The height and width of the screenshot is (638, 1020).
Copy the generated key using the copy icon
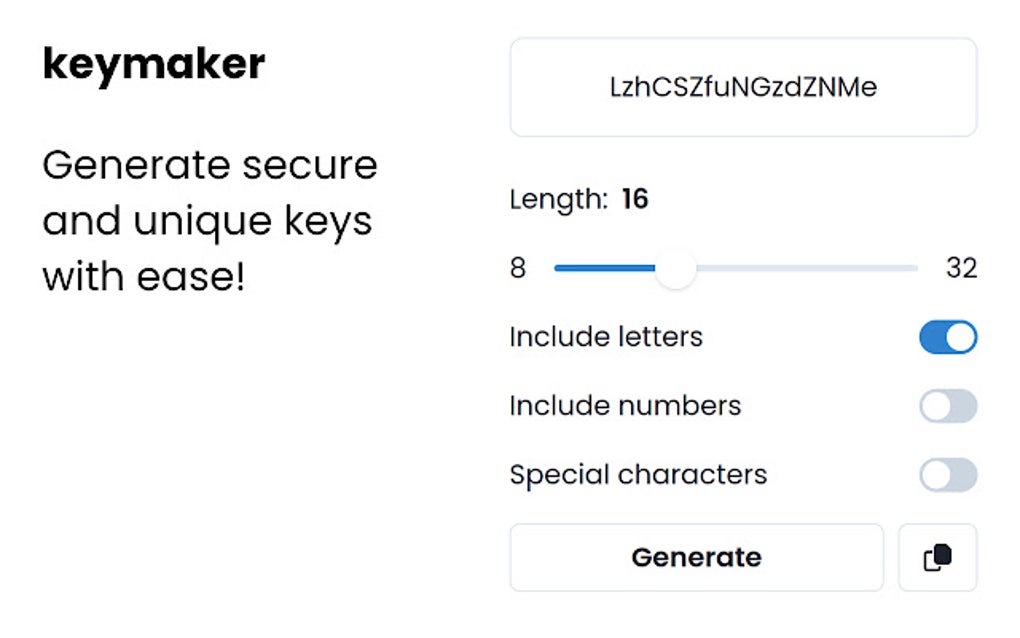937,557
